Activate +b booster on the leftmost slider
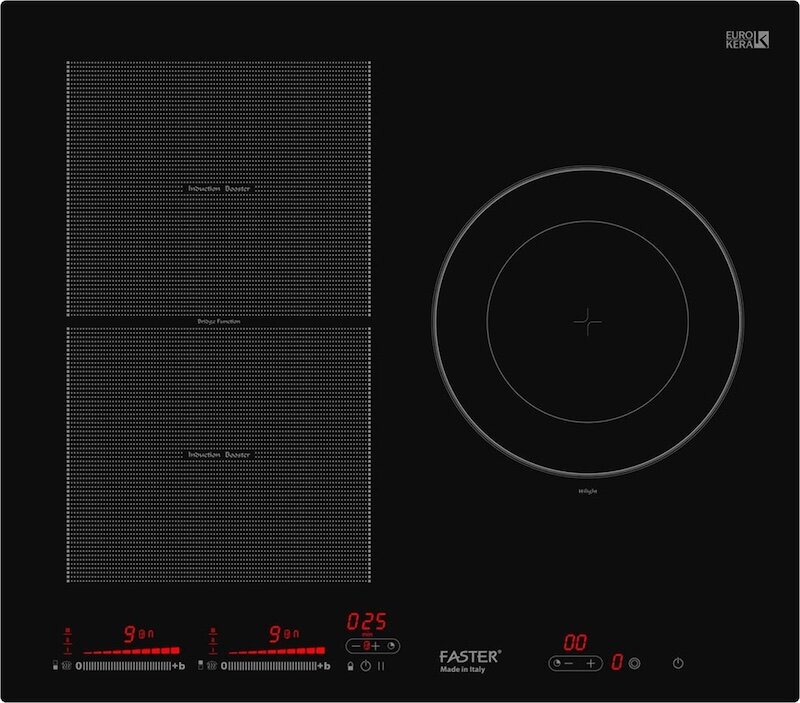The height and width of the screenshot is (703, 800). pos(179,665)
